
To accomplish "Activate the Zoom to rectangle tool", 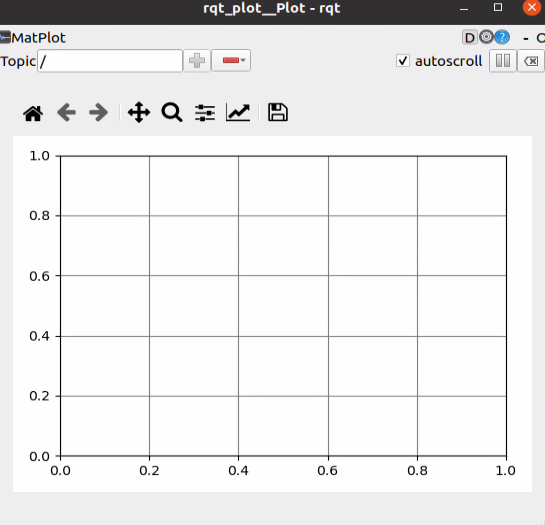I will click(172, 112).
